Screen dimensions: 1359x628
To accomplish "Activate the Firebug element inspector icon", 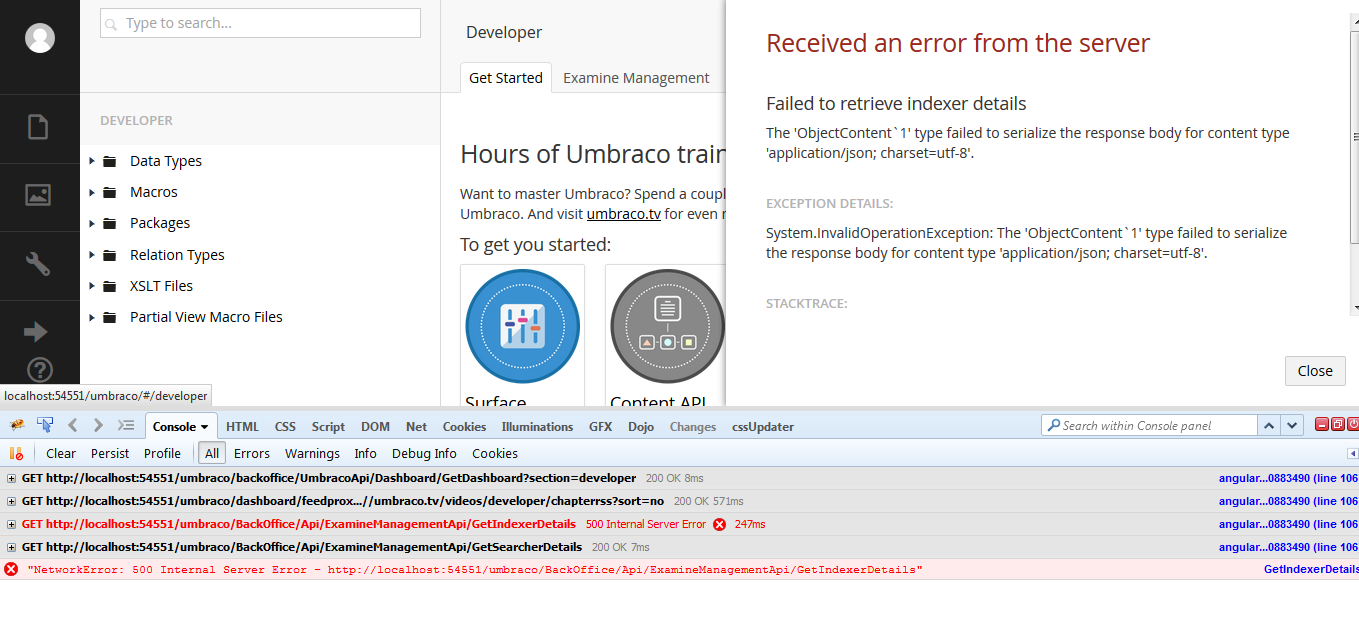I will (45, 425).
